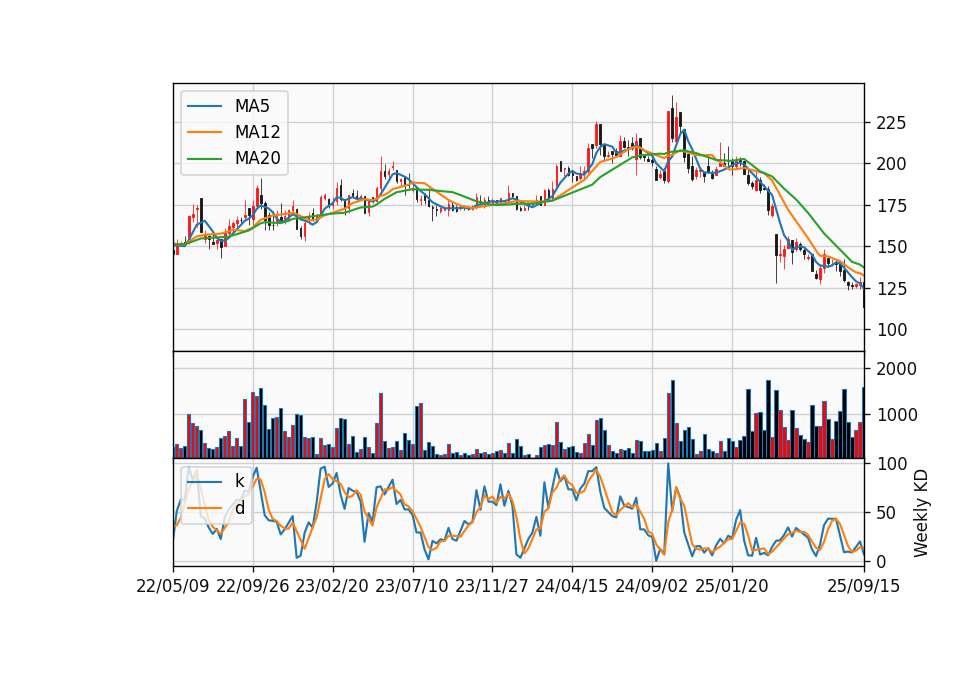This screenshot has height=690, width=960.
Task: Click the d legend label in KD panel
Action: click(240, 508)
